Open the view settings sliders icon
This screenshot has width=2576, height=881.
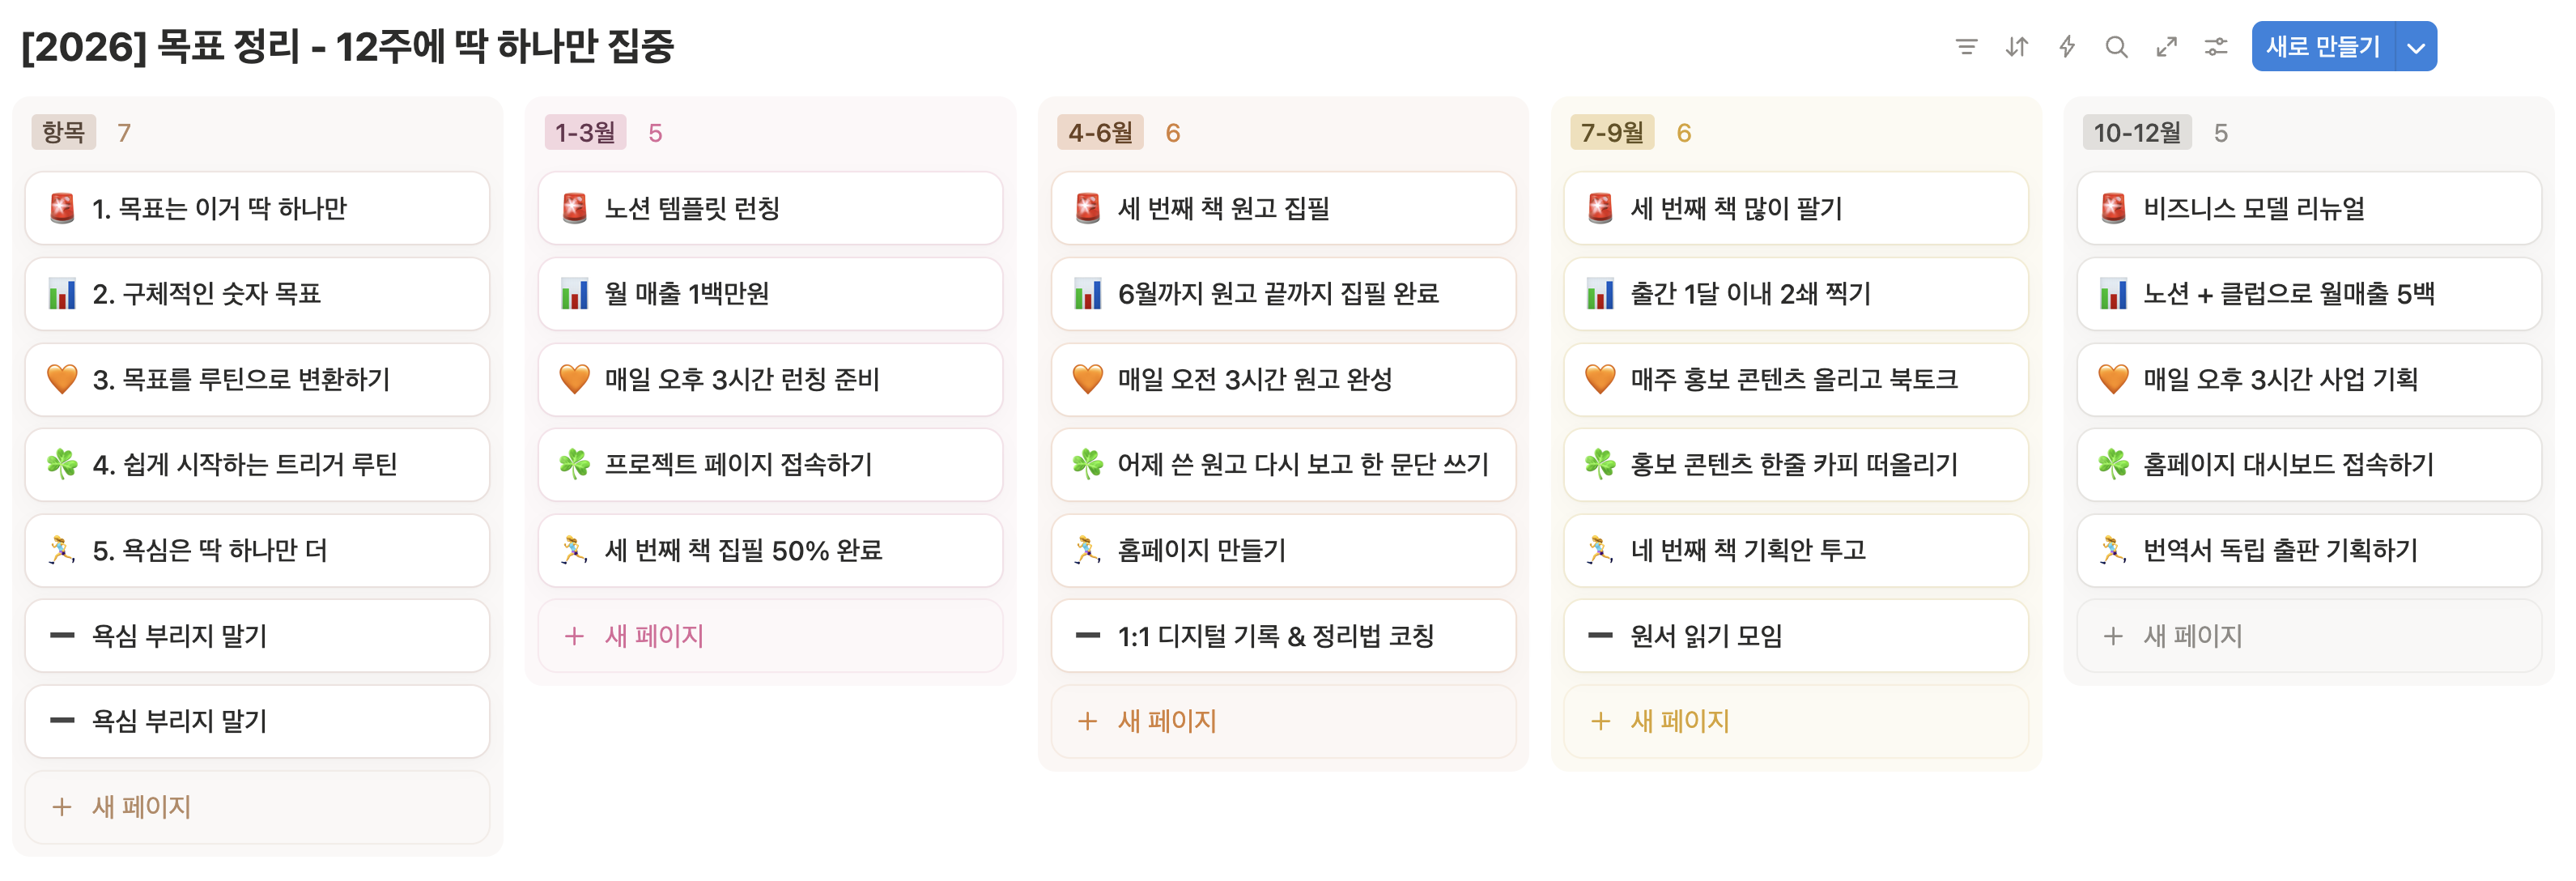click(x=2216, y=47)
